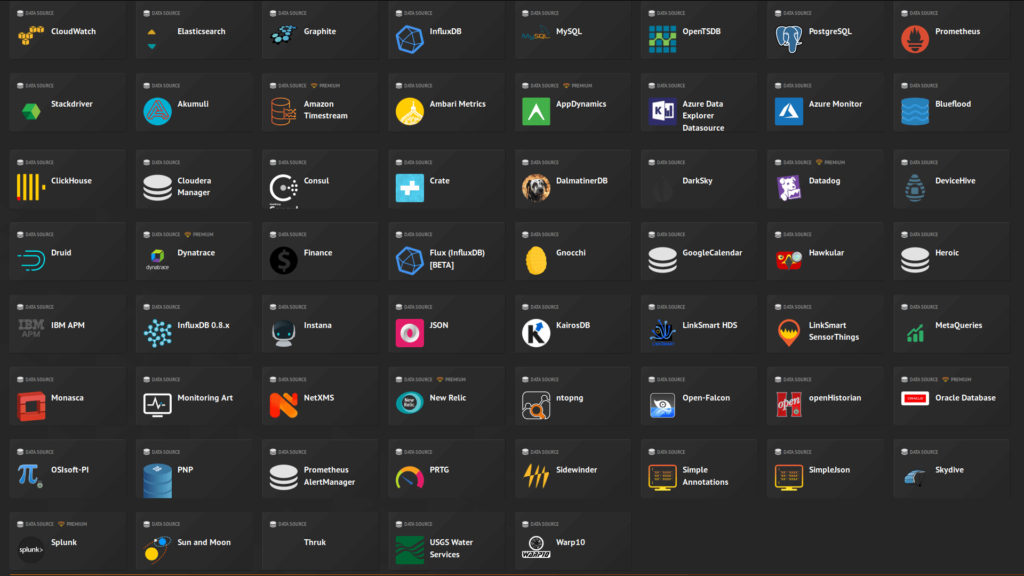Click the Gnocchi yellow icon
The image size is (1024, 576).
pyautogui.click(x=536, y=261)
